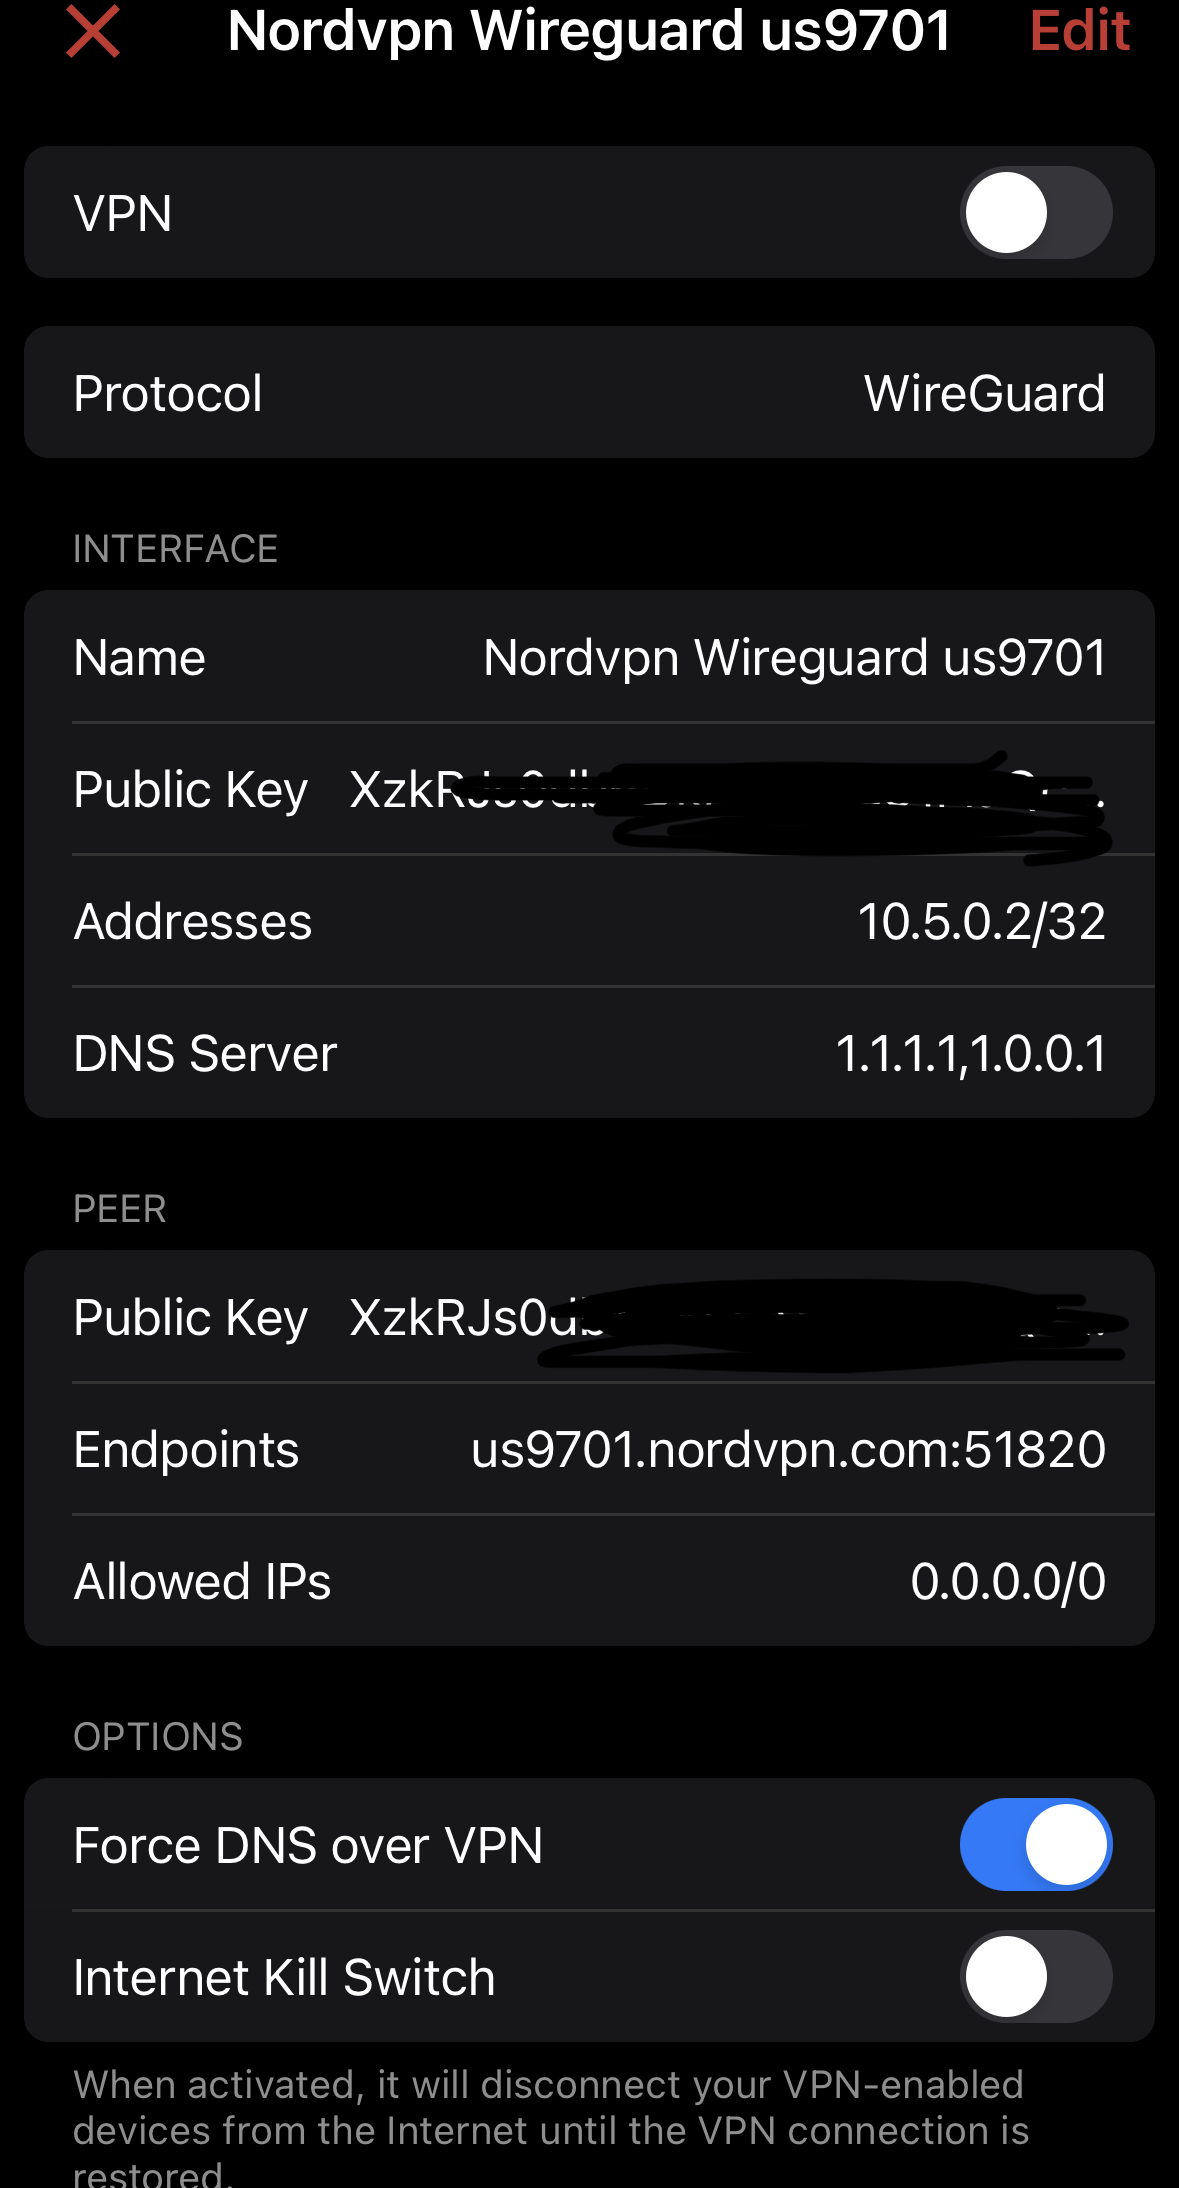Tap the INTERFACE section header
This screenshot has width=1179, height=2188.
click(176, 549)
